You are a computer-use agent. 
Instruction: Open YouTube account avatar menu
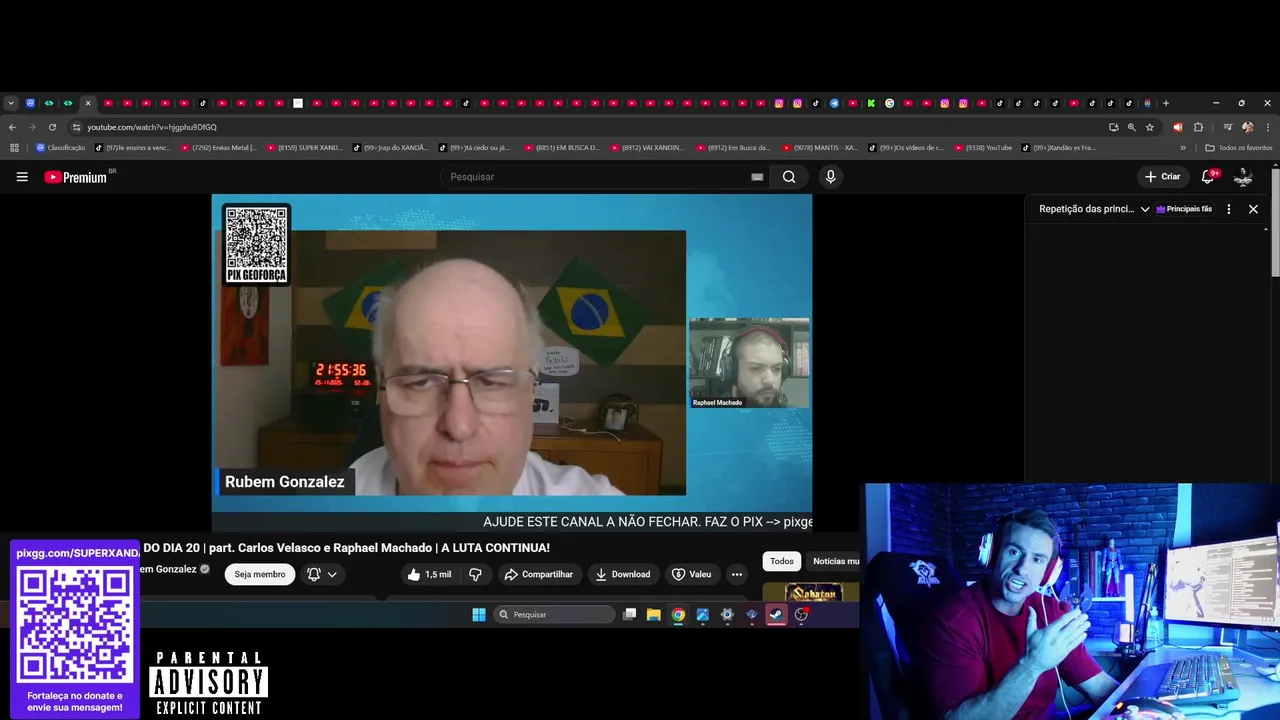tap(1243, 177)
